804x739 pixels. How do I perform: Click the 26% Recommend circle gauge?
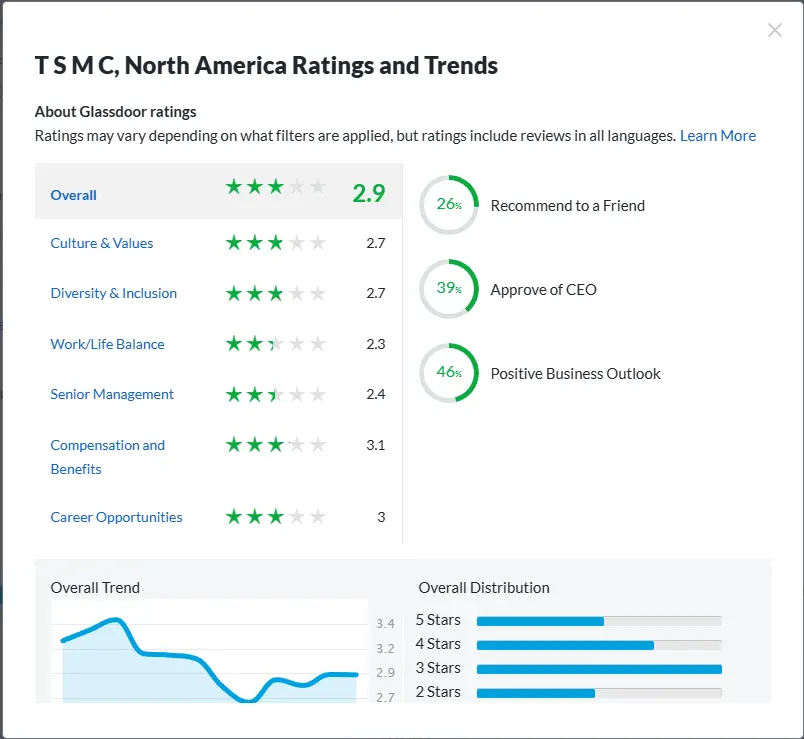[x=449, y=205]
